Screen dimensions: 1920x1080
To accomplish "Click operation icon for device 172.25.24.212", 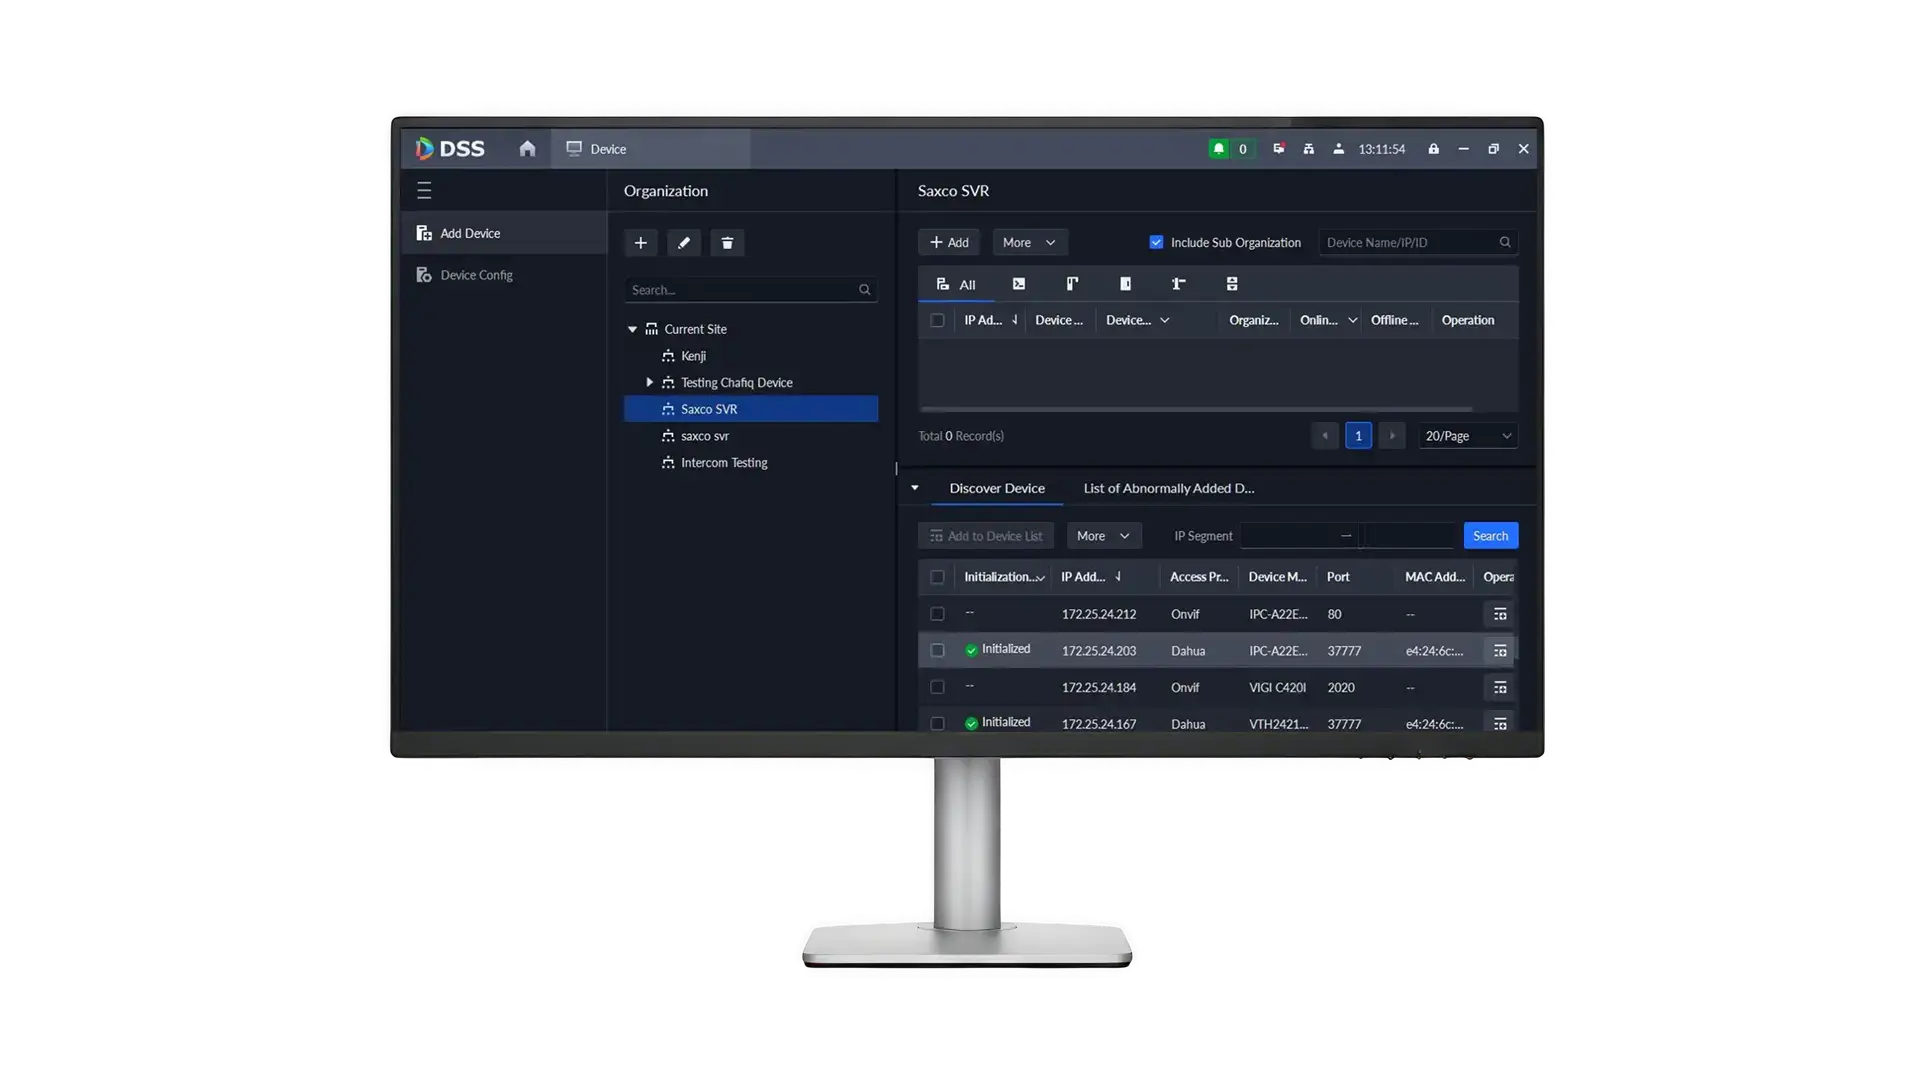I will click(1499, 614).
